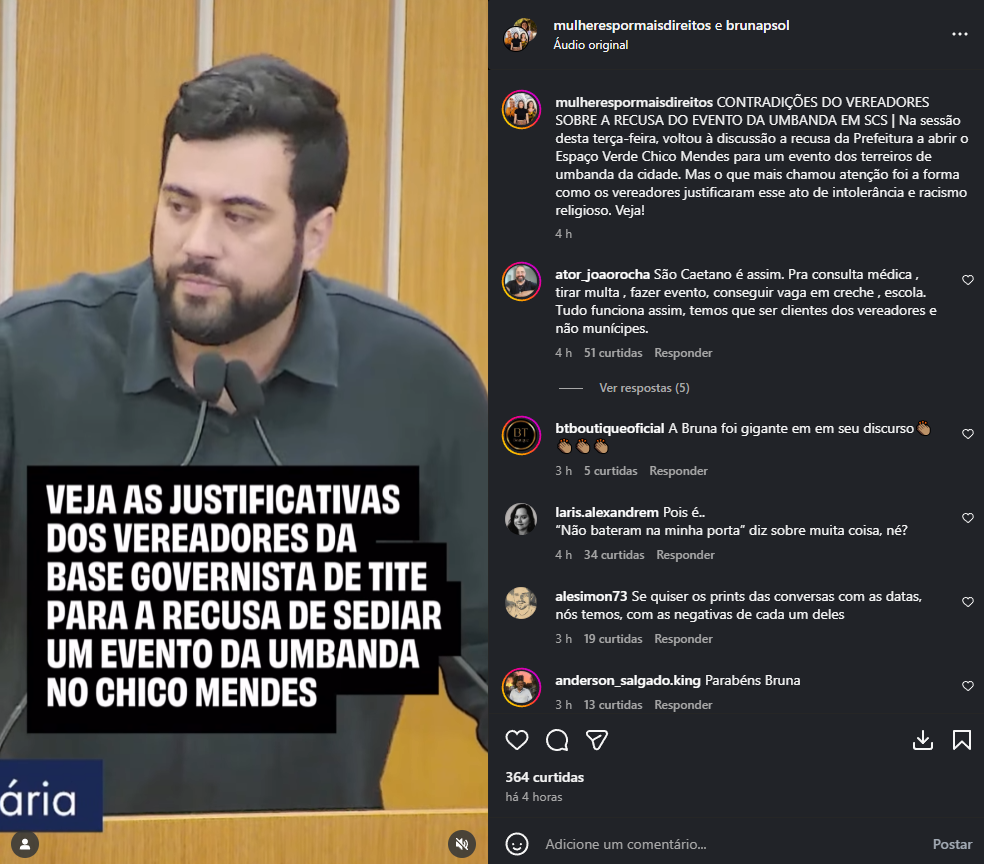Unmute the video sound

[462, 844]
